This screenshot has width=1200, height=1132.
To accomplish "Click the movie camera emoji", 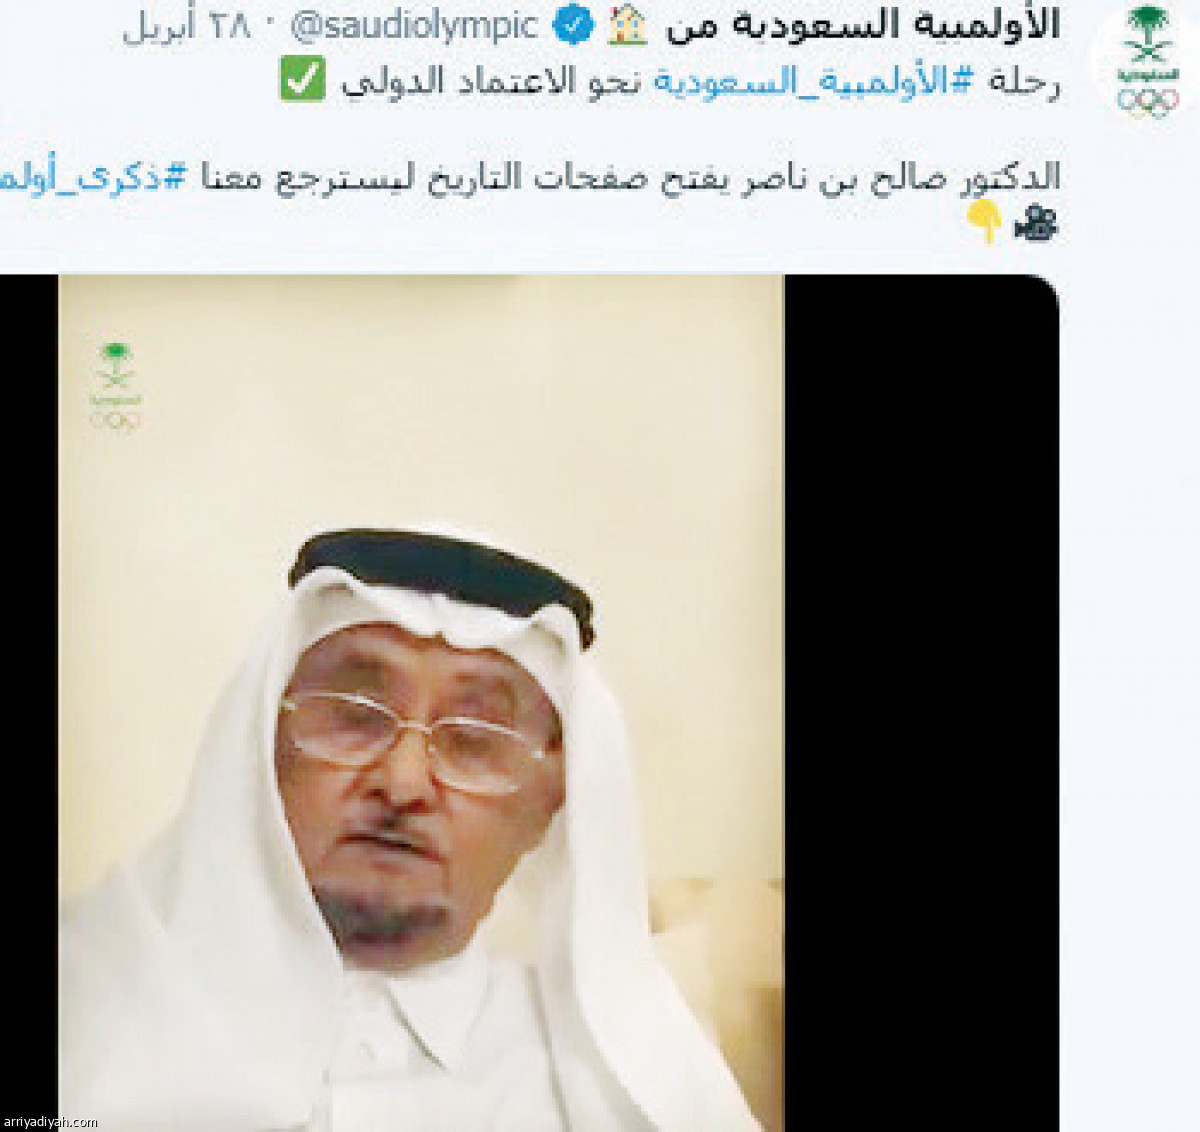I will coord(1036,223).
